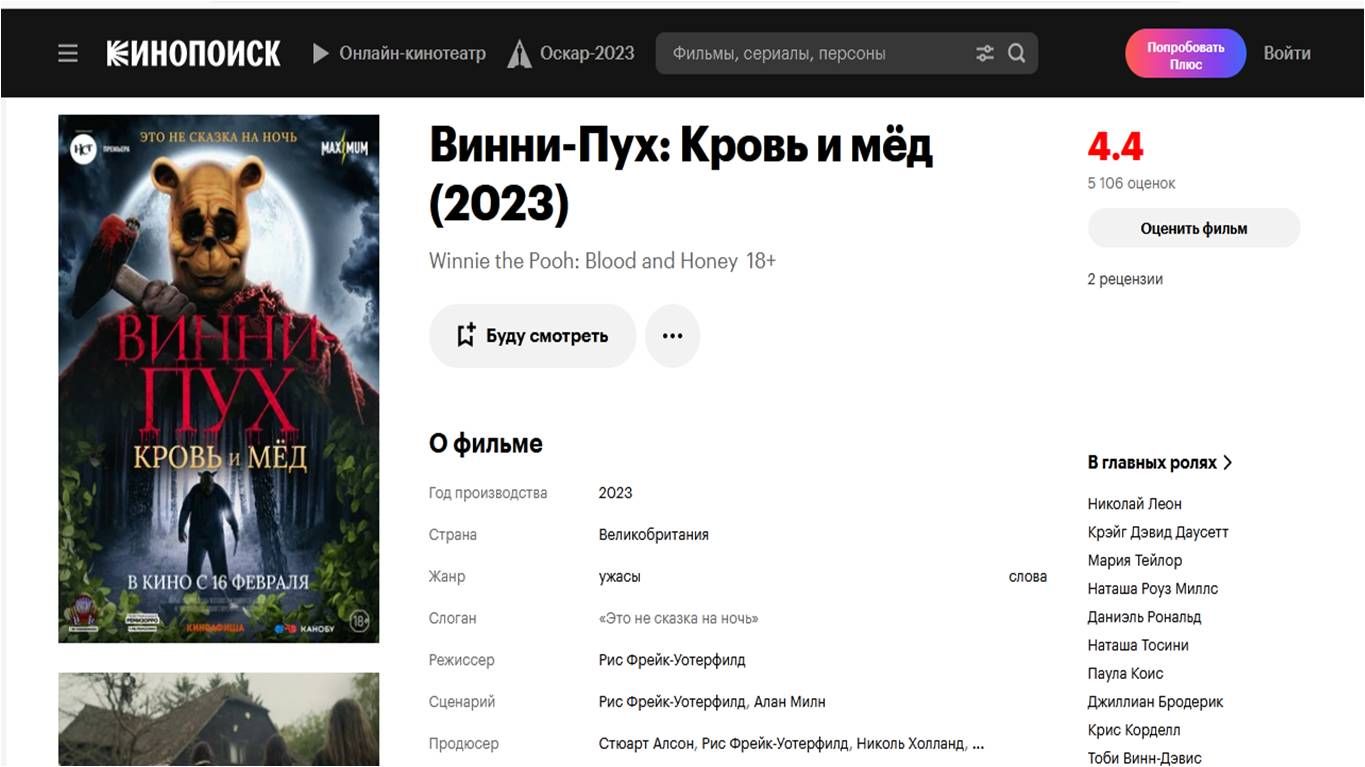Open the hamburger menu in header
The height and width of the screenshot is (767, 1365).
click(x=67, y=54)
